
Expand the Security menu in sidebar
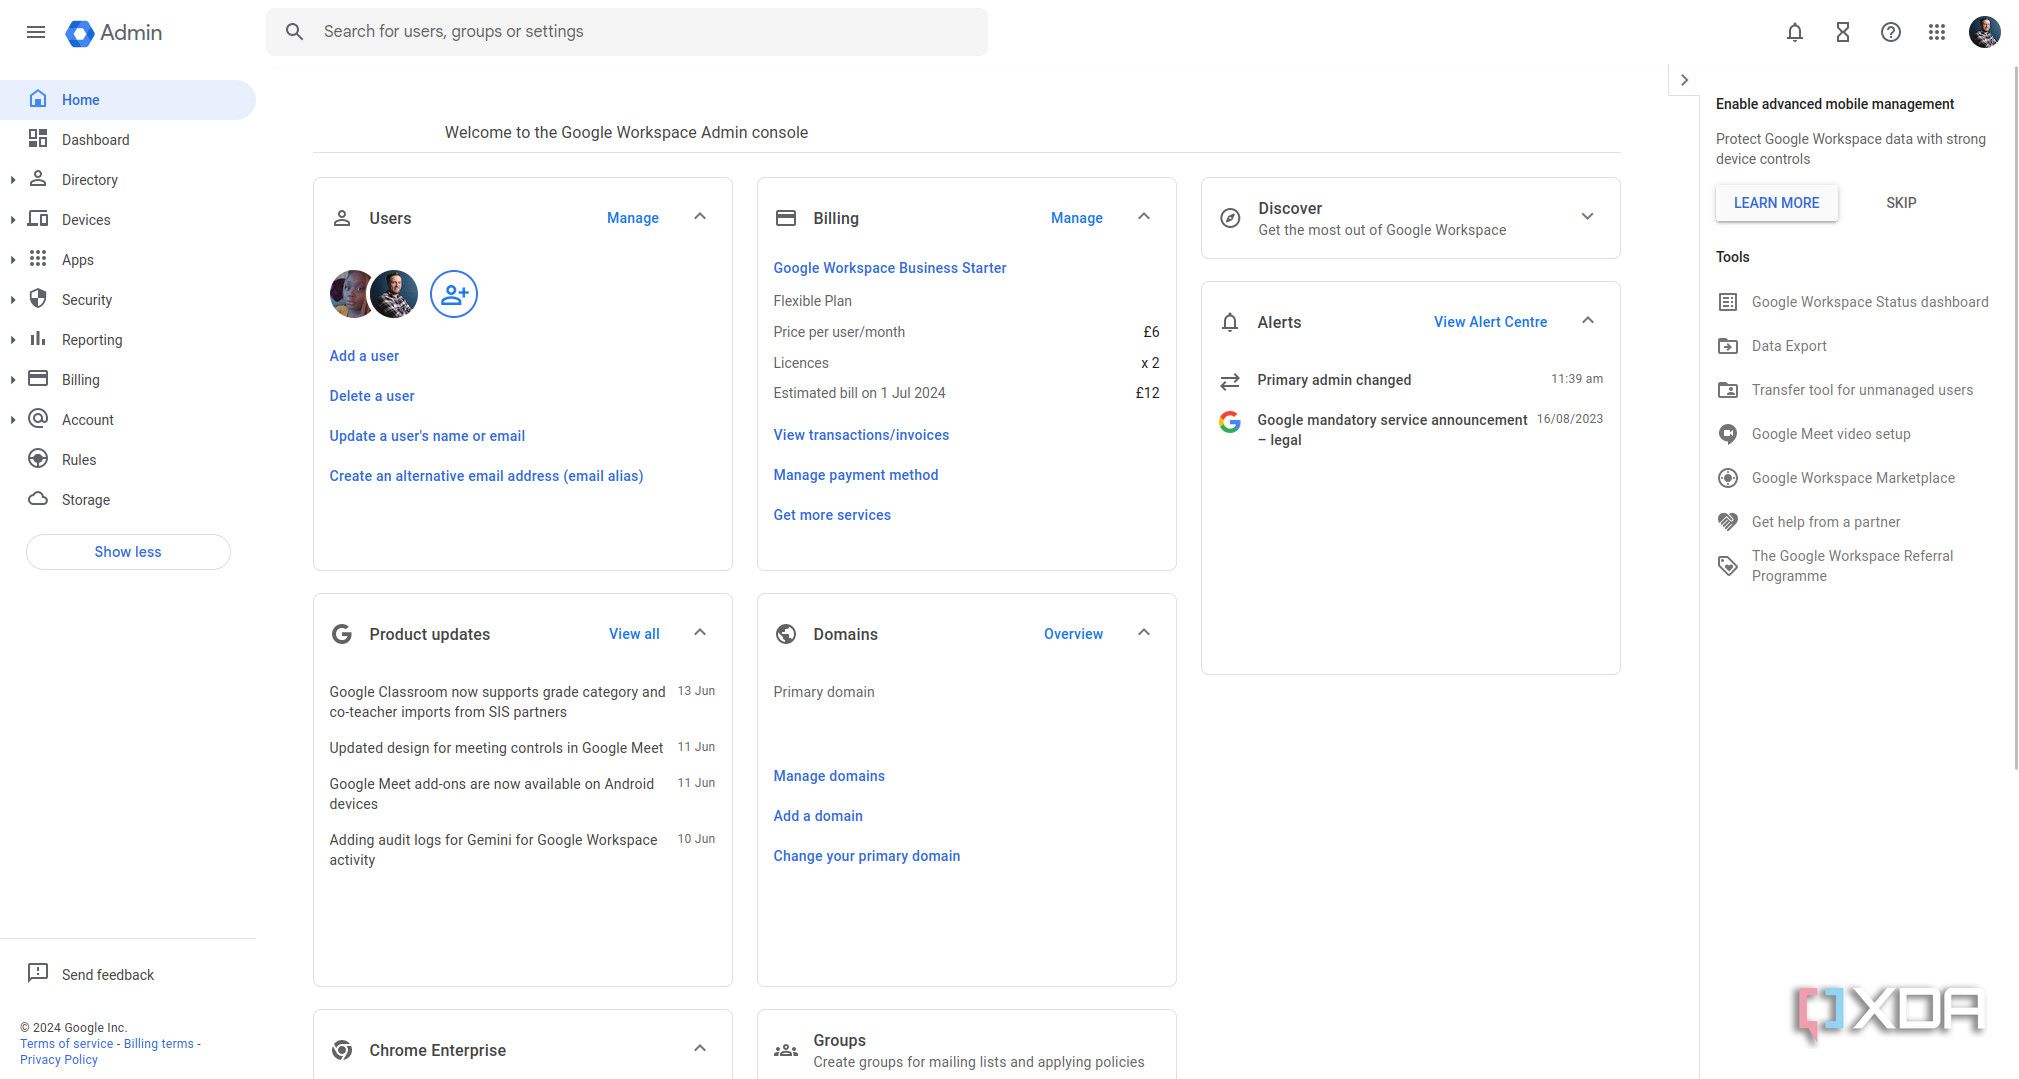12,300
